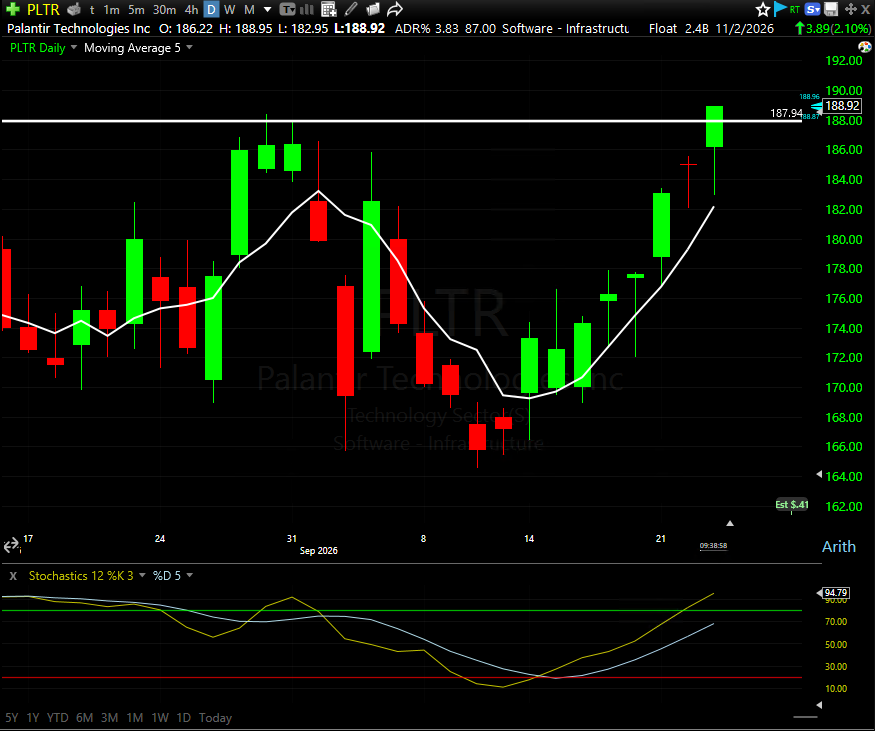Viewport: 875px width, 731px height.
Task: Open the PLTR Daily plot dropdown
Action: [73, 47]
